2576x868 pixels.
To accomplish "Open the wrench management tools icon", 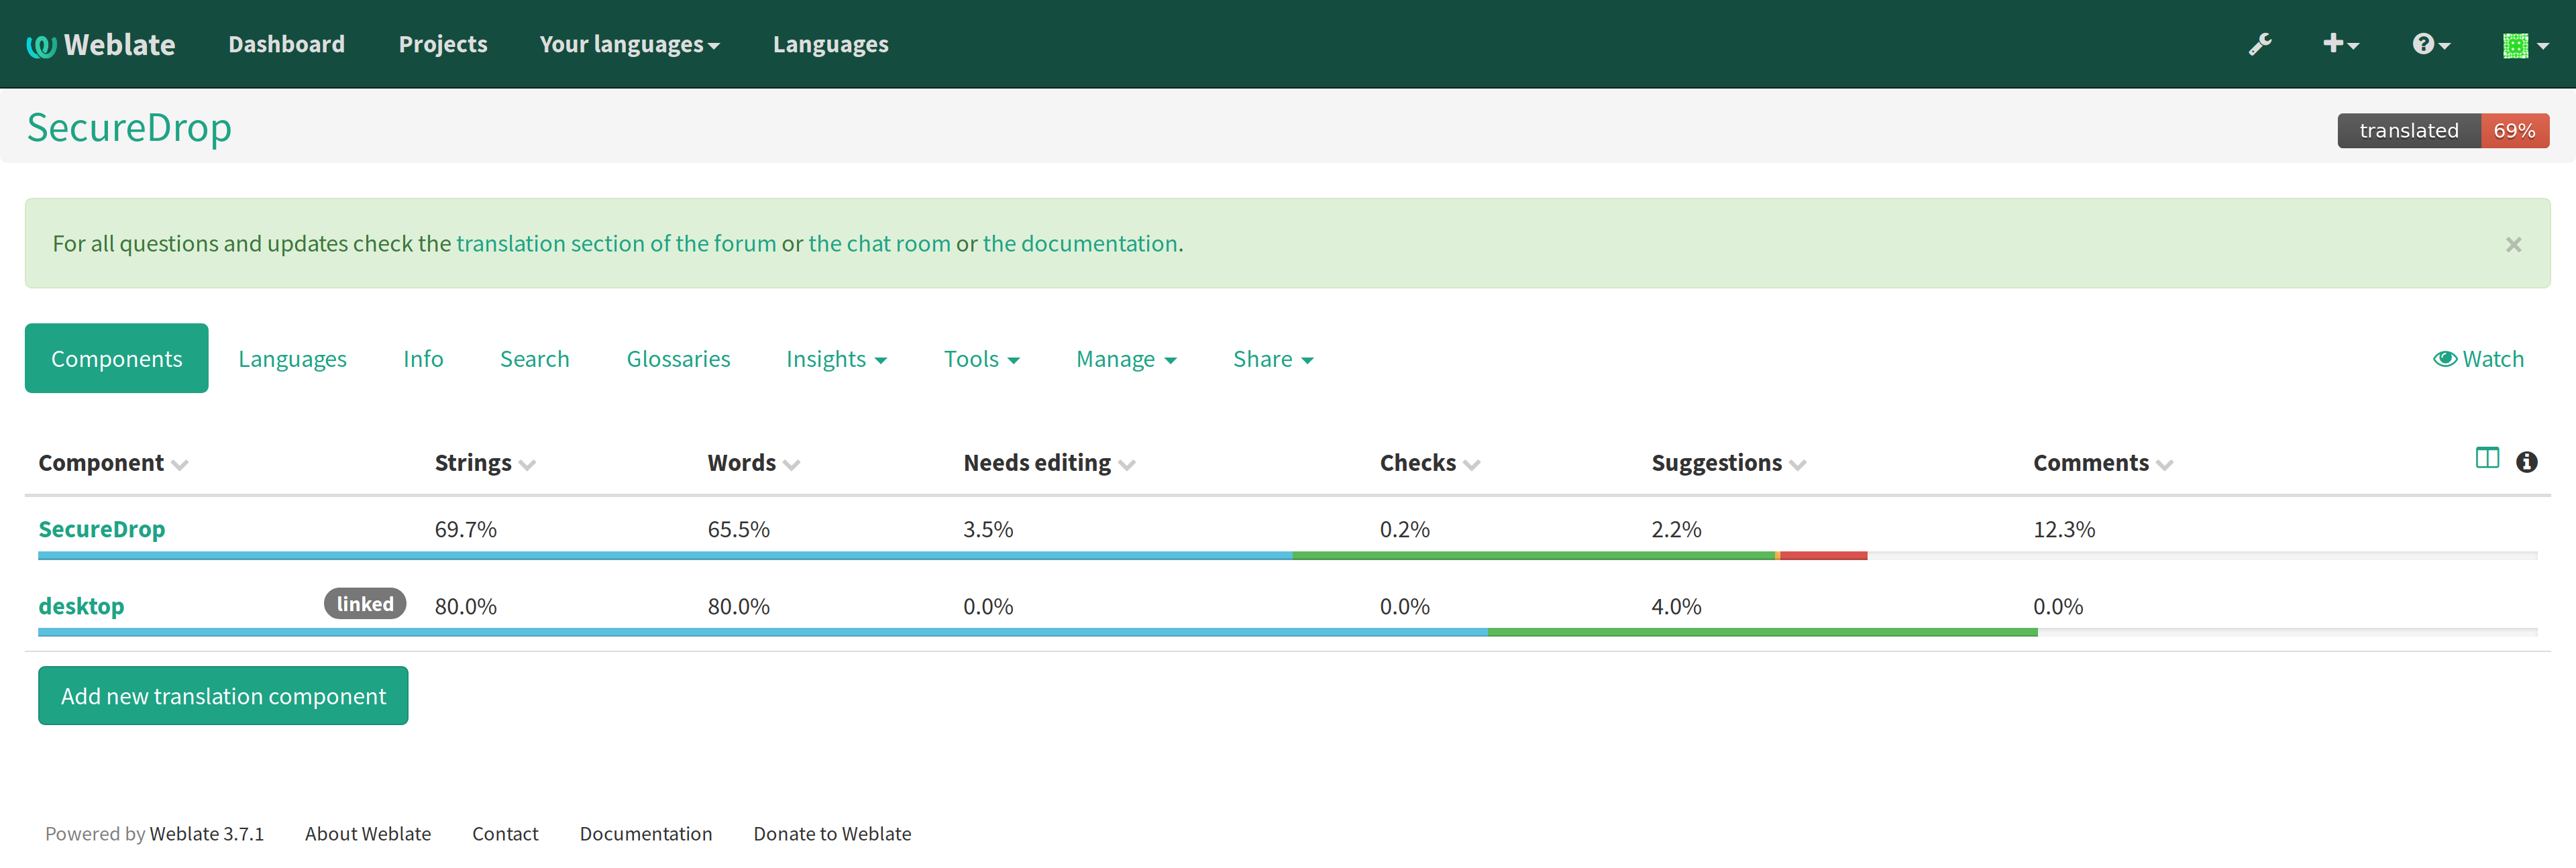I will (2260, 44).
